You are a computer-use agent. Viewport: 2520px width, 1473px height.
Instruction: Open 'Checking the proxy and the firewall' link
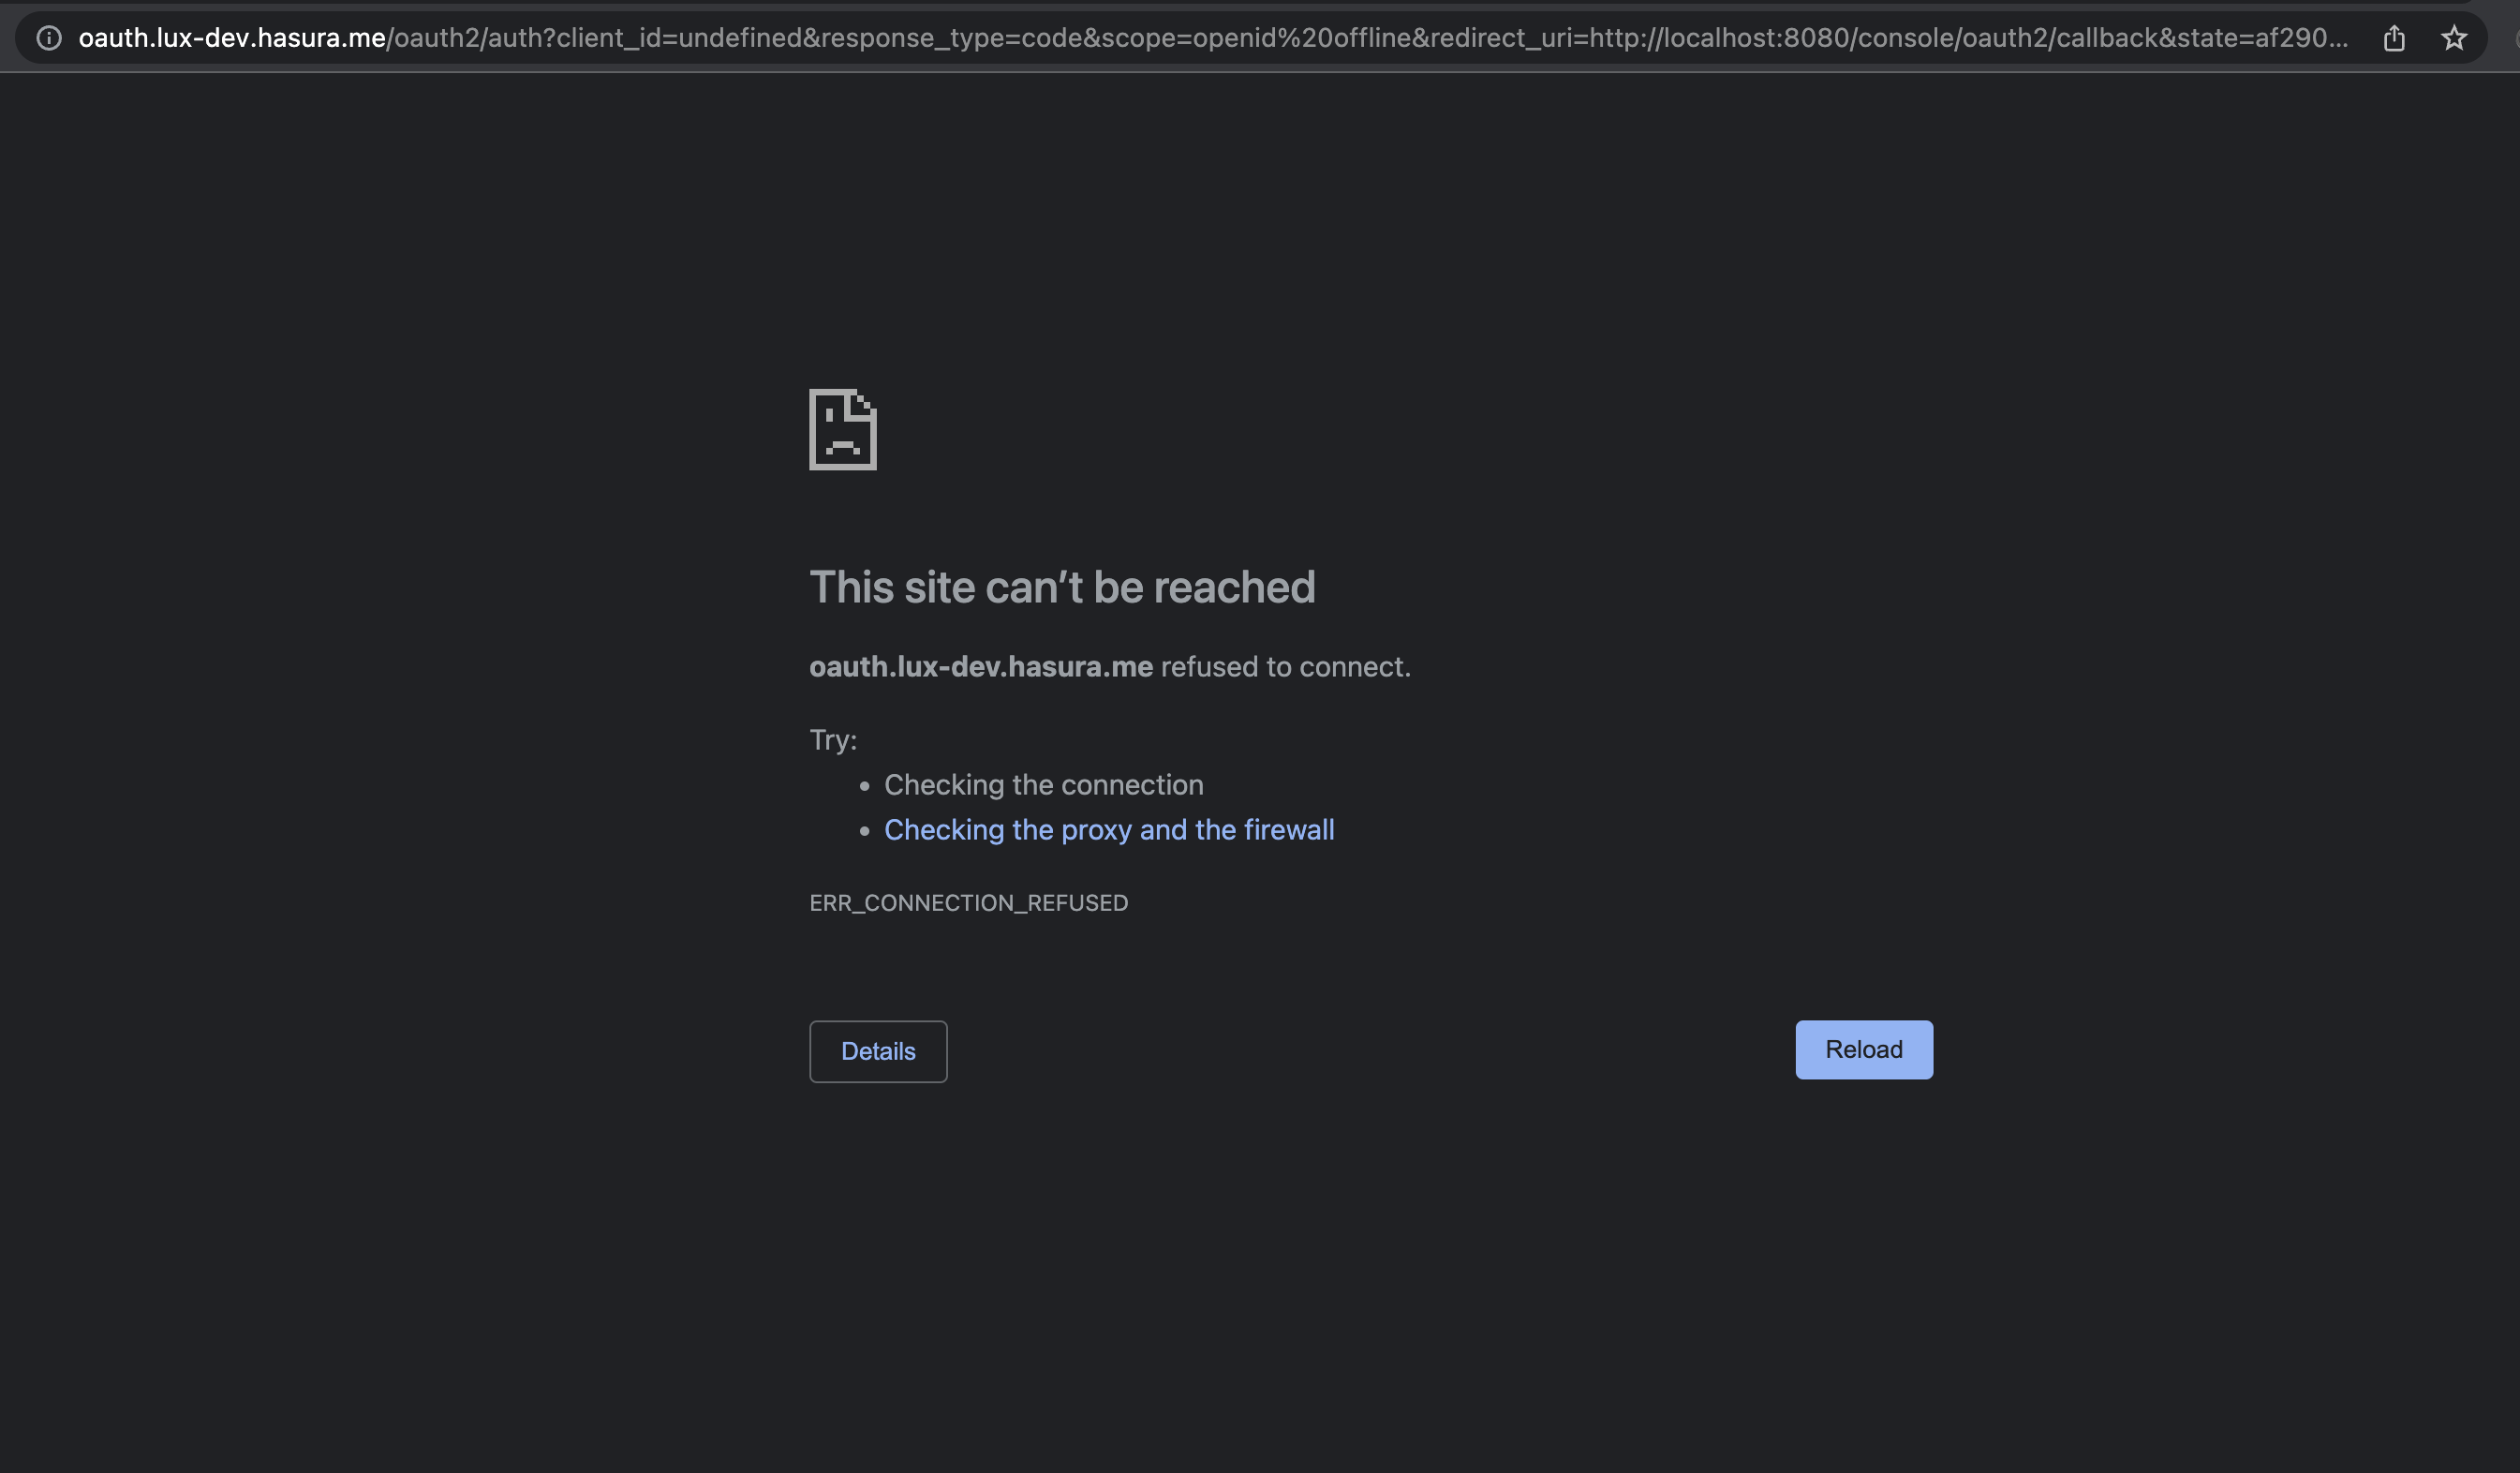pos(1108,830)
